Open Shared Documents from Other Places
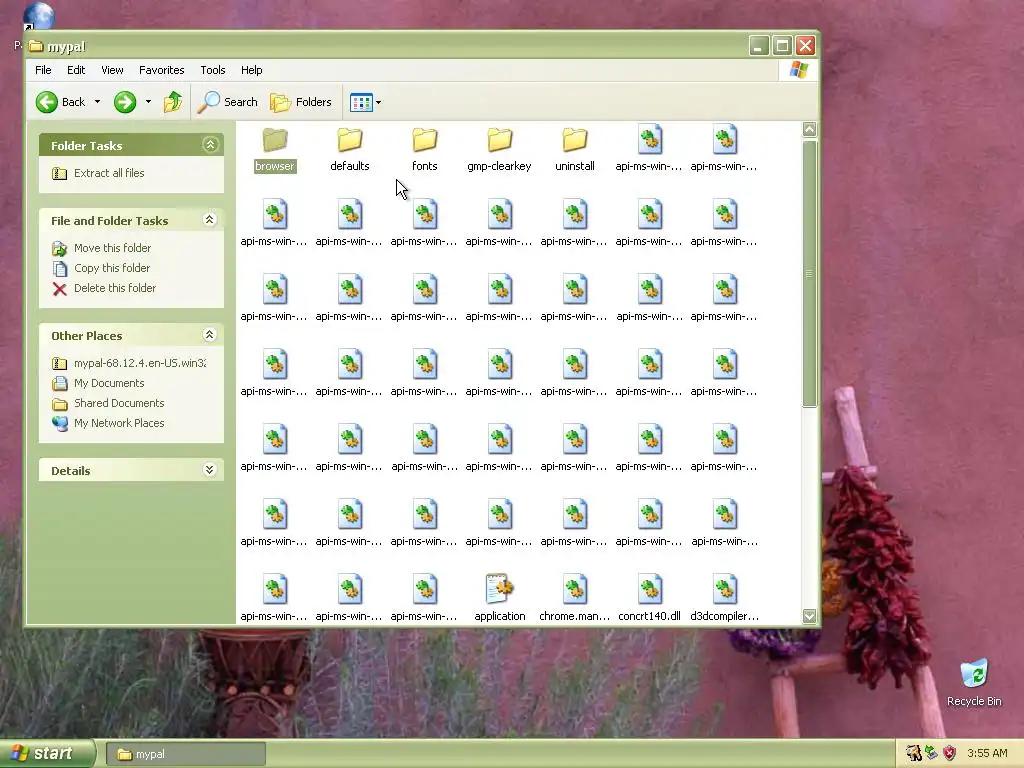 (x=119, y=403)
